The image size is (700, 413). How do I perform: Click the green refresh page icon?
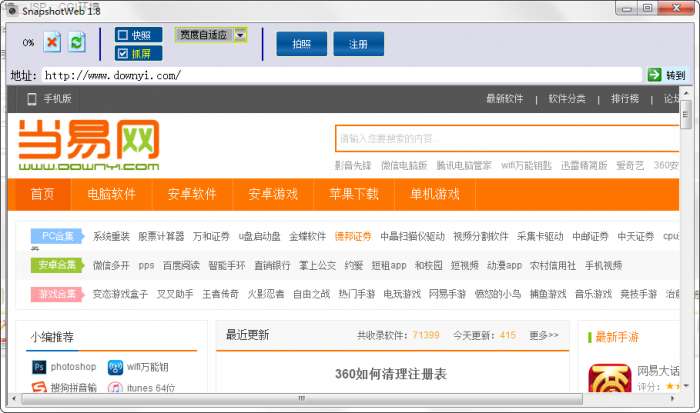point(77,43)
